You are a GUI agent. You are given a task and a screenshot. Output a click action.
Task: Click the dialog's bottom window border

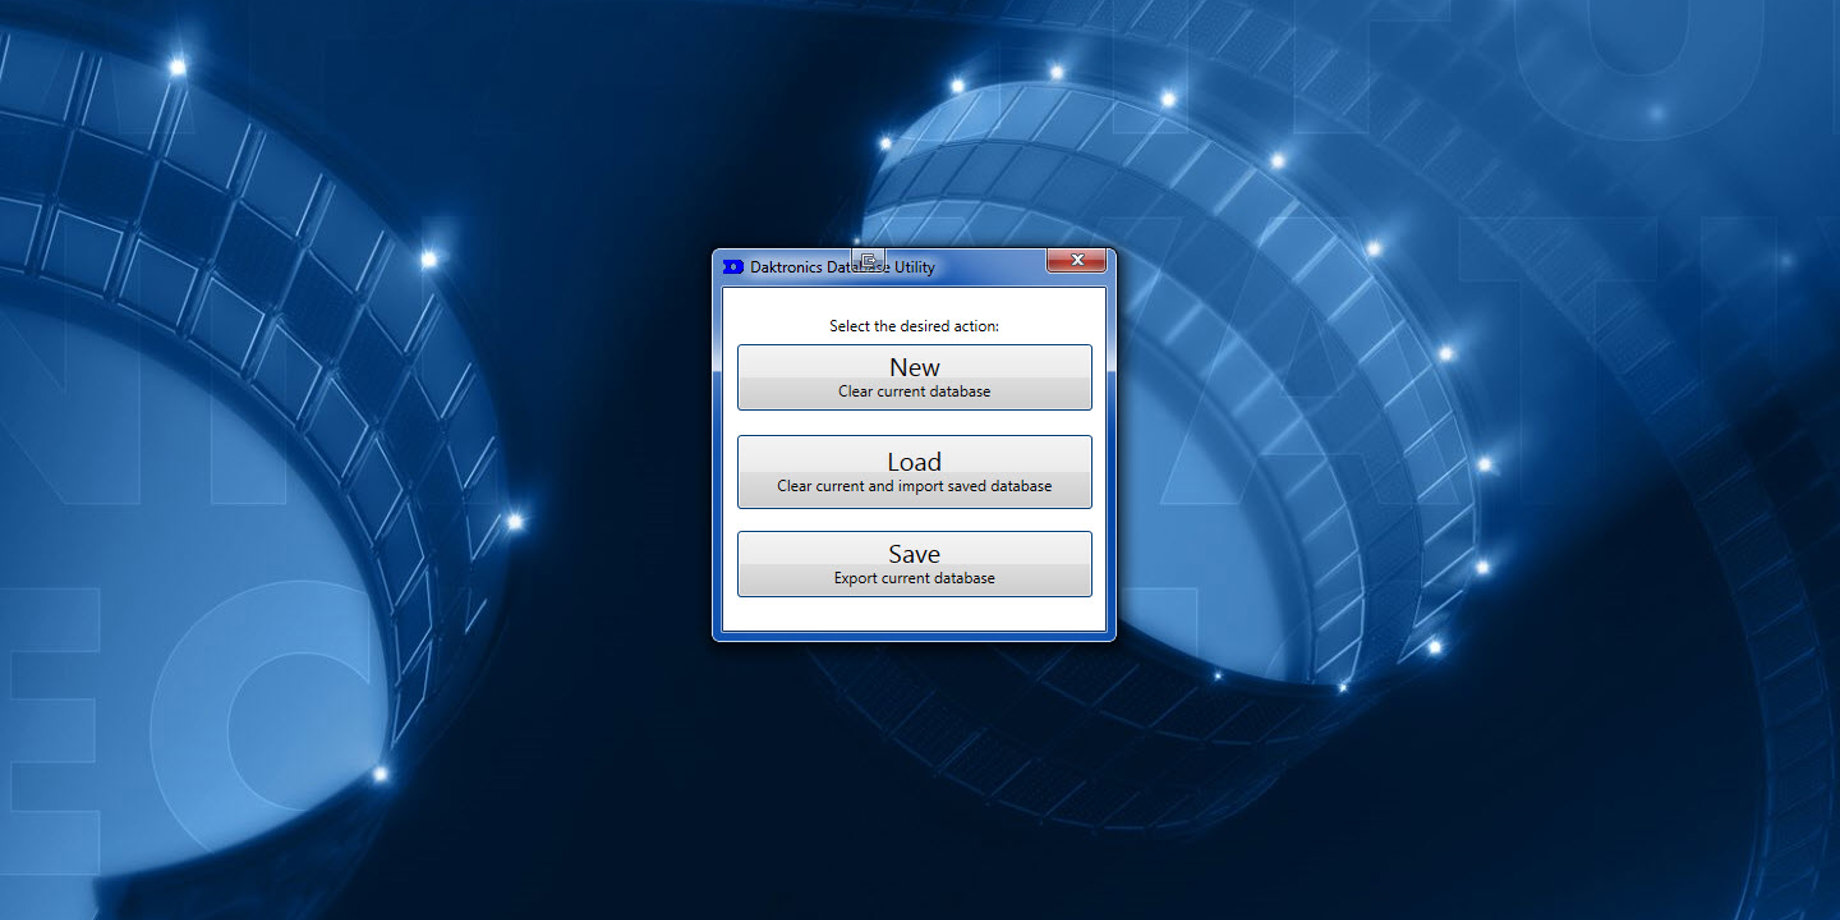point(914,636)
